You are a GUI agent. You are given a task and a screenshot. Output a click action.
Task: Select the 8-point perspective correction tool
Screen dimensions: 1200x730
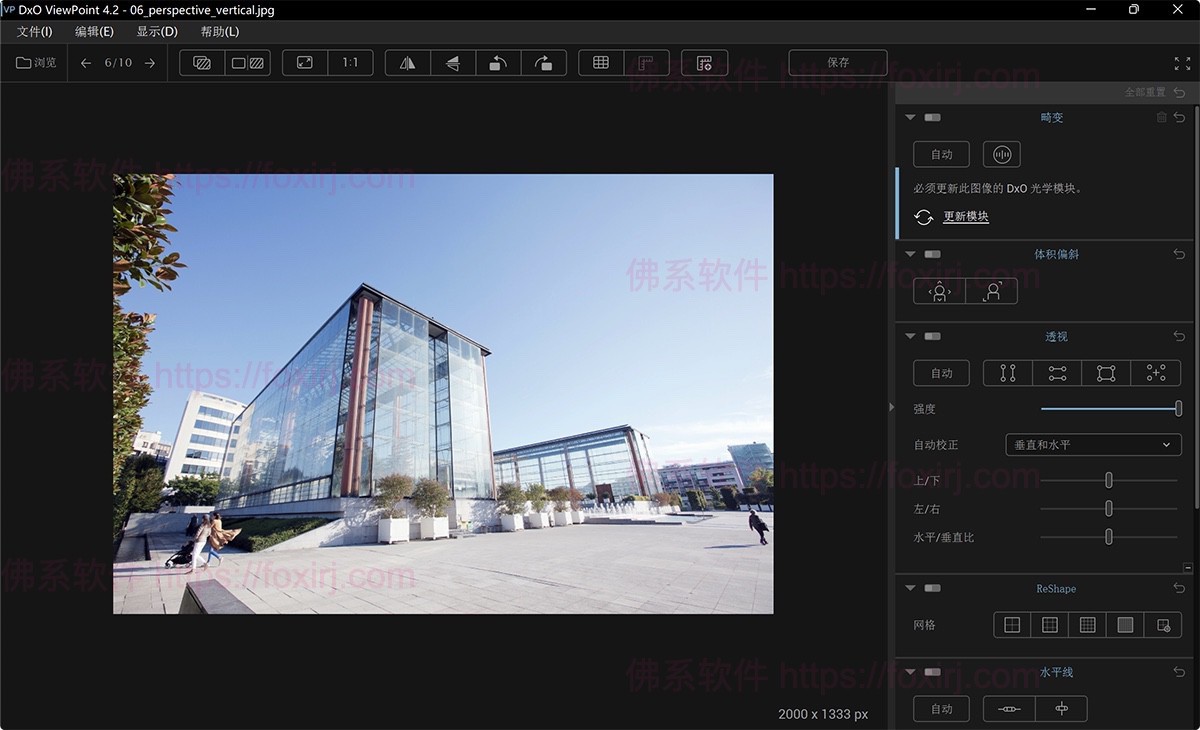tap(1155, 372)
